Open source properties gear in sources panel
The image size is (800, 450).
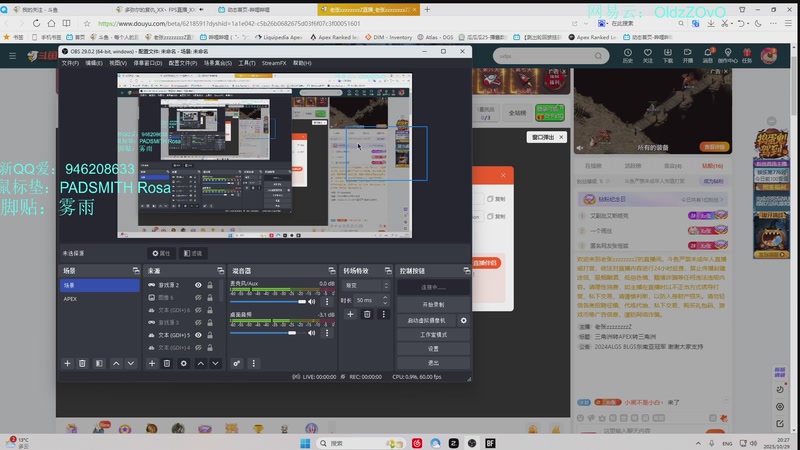(184, 363)
